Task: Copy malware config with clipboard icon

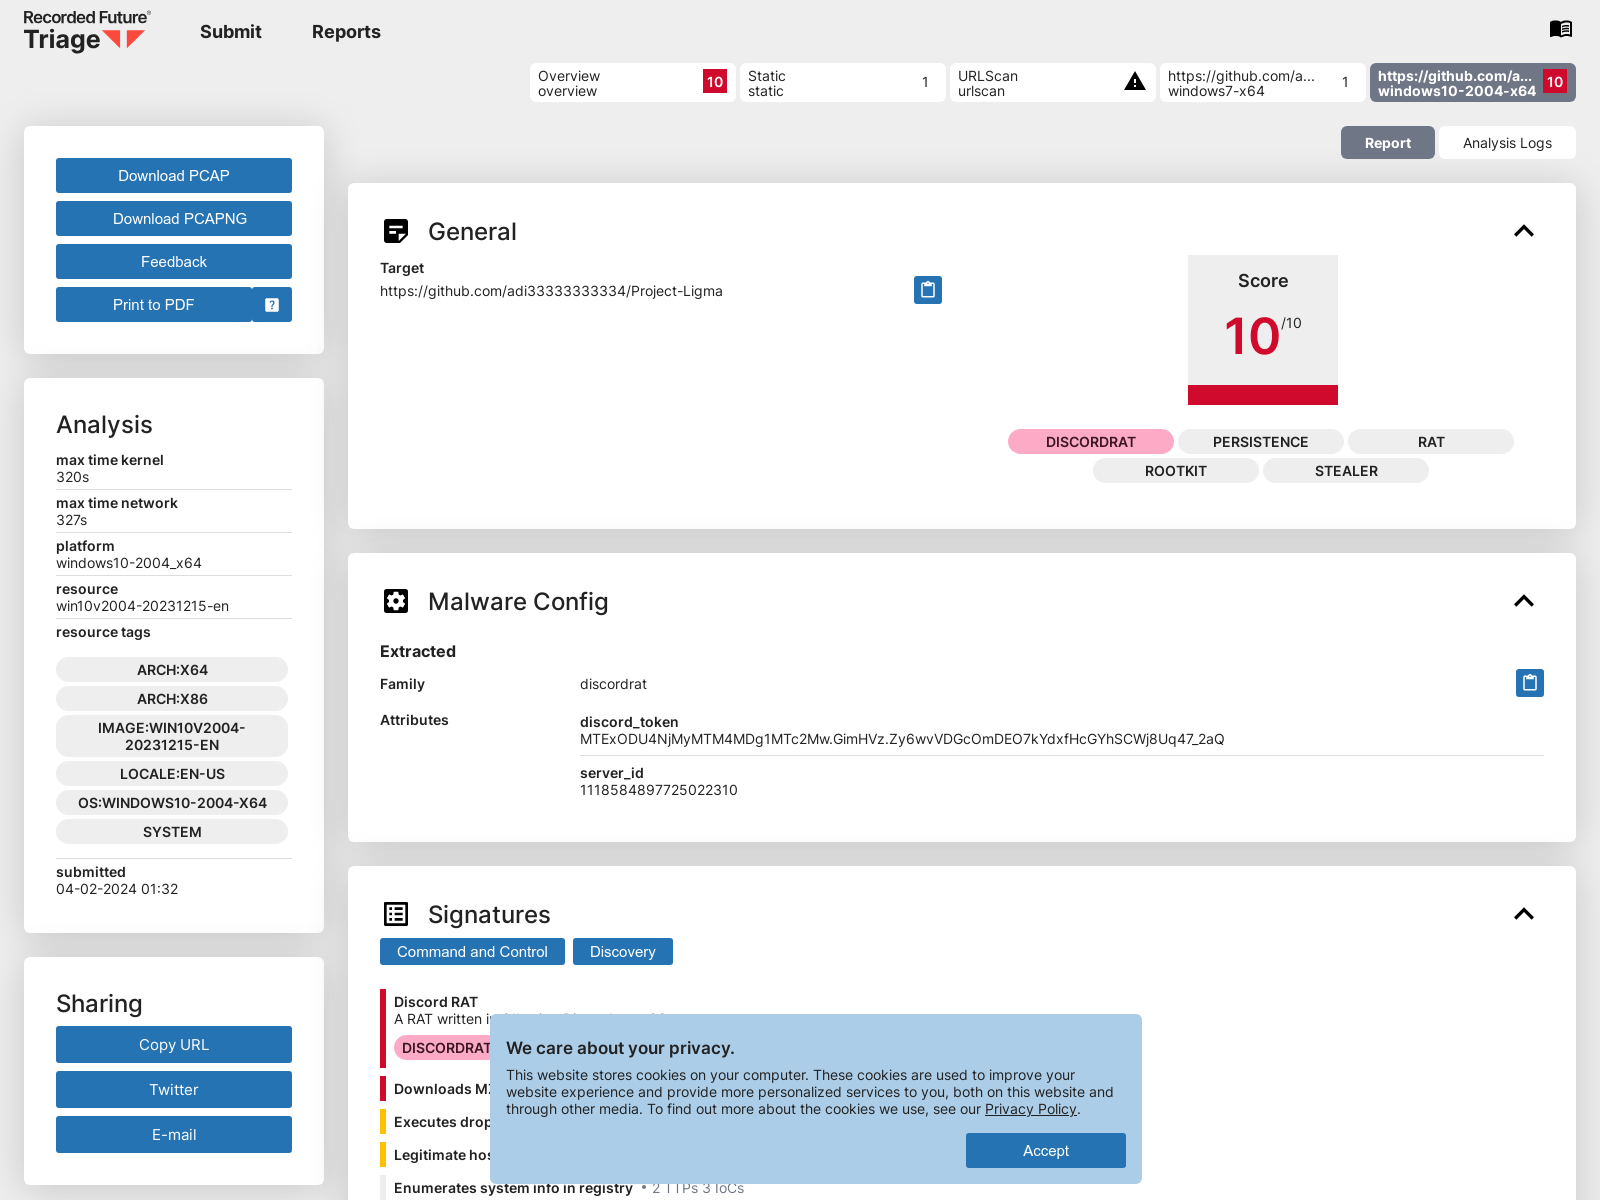Action: coord(1530,683)
